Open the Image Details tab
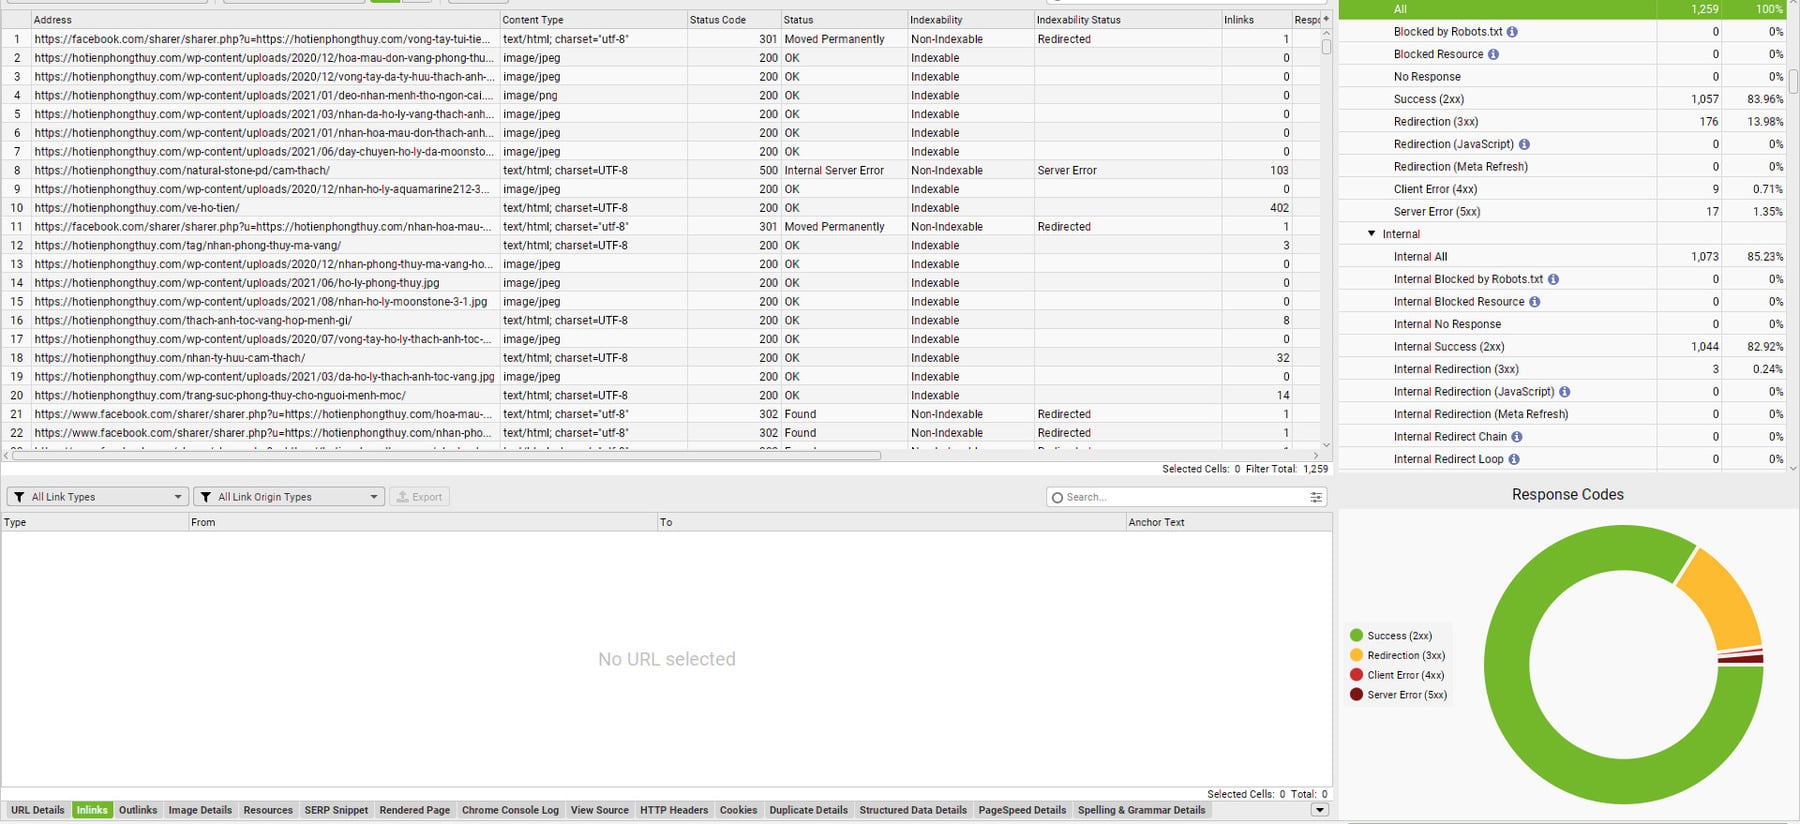 click(x=200, y=810)
